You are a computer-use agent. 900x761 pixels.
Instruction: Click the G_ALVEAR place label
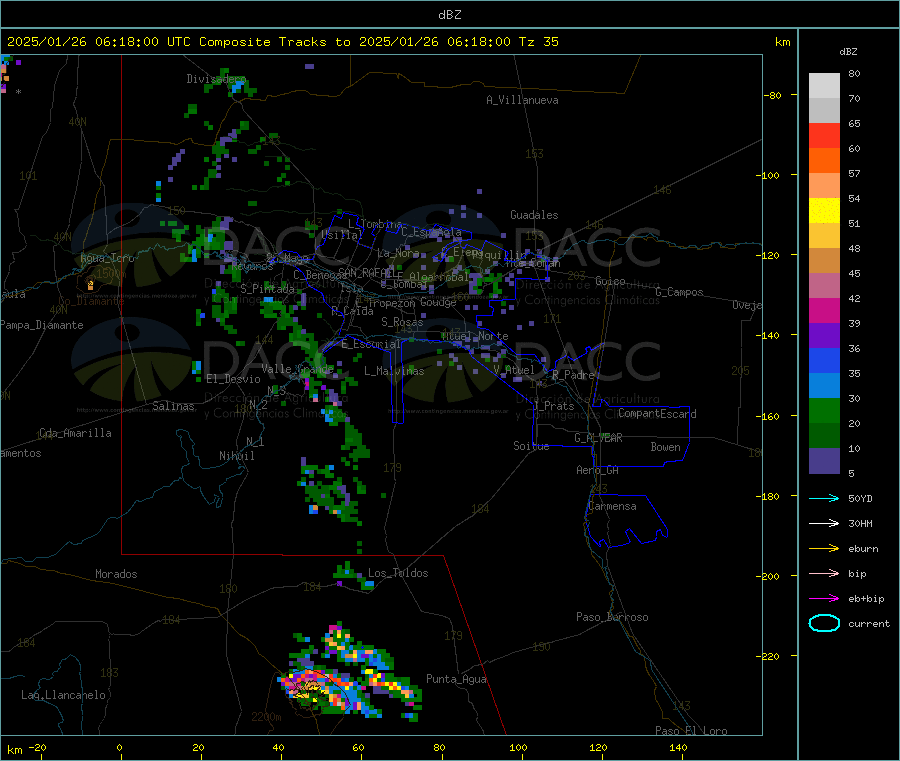(x=598, y=438)
